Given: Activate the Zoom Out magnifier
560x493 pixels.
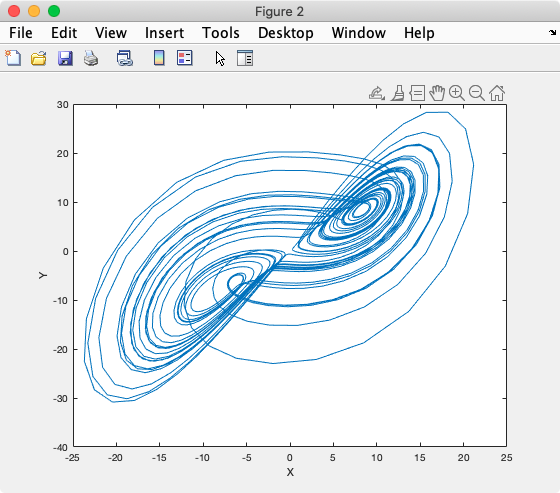Looking at the screenshot, I should [x=477, y=93].
